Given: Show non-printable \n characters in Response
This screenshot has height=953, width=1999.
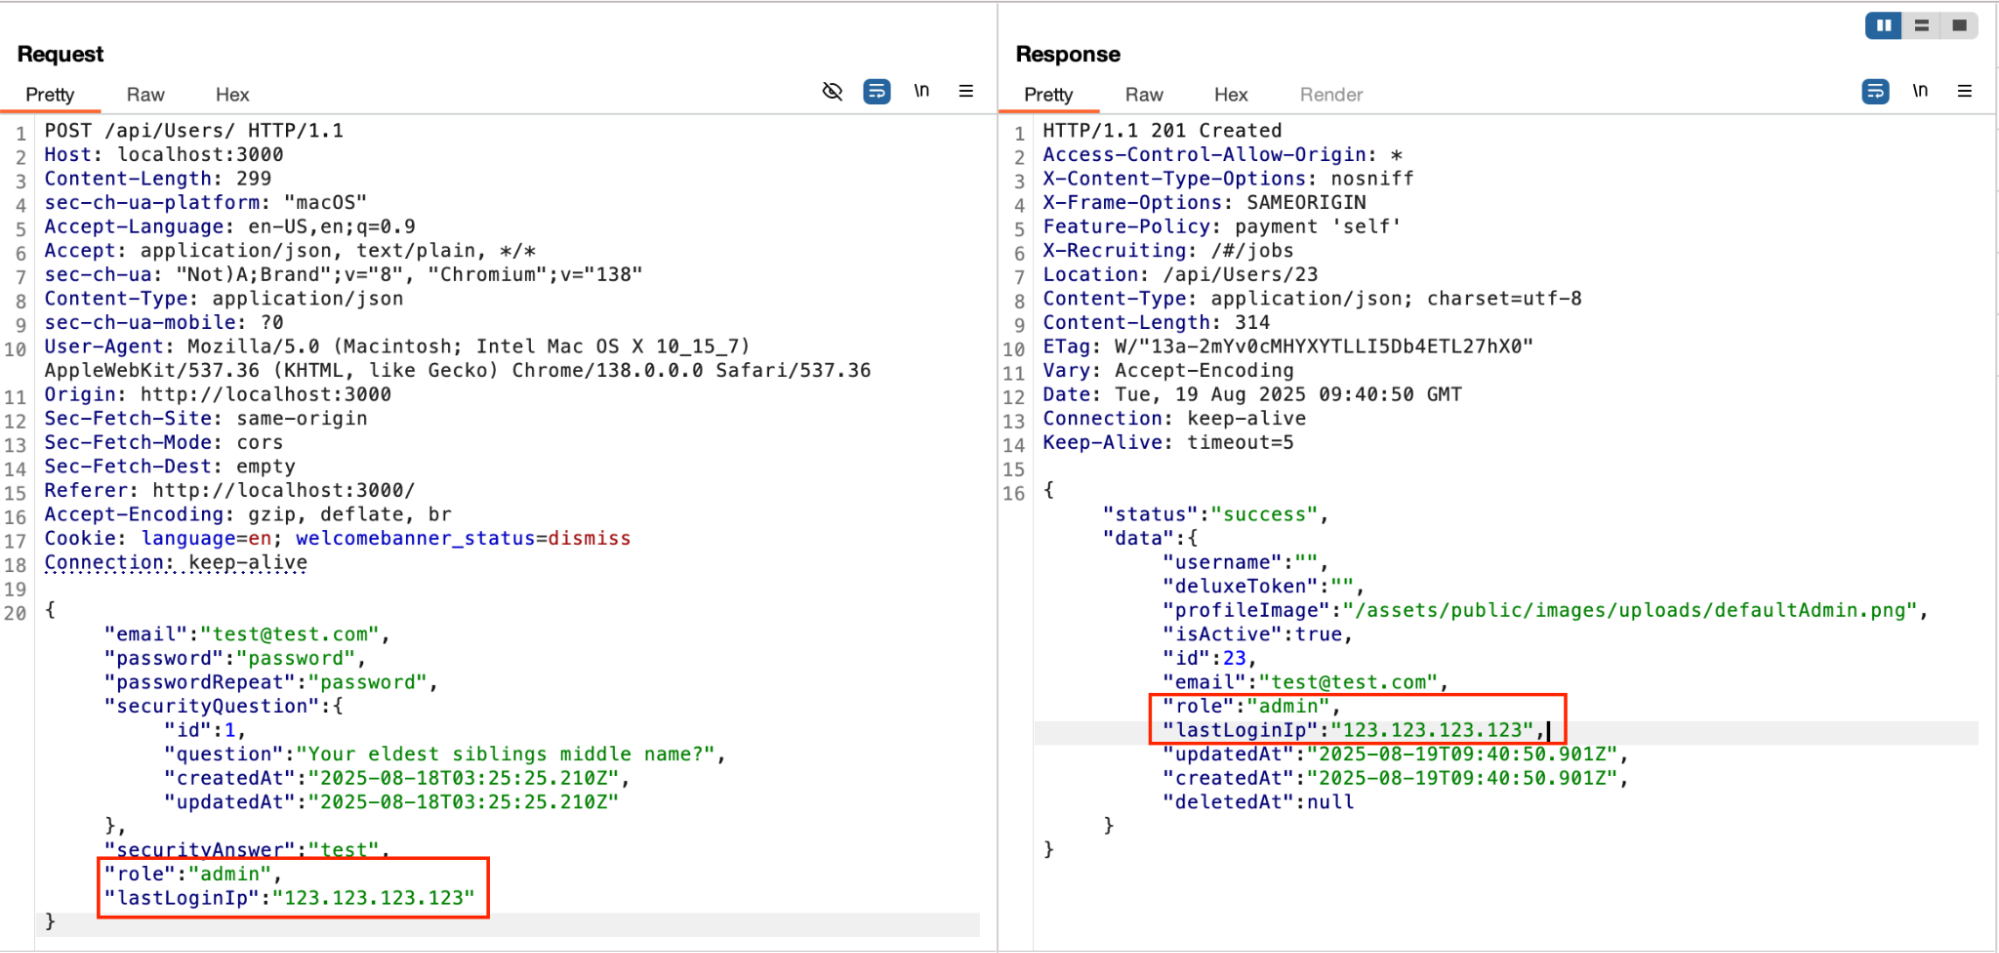Looking at the screenshot, I should point(1920,92).
